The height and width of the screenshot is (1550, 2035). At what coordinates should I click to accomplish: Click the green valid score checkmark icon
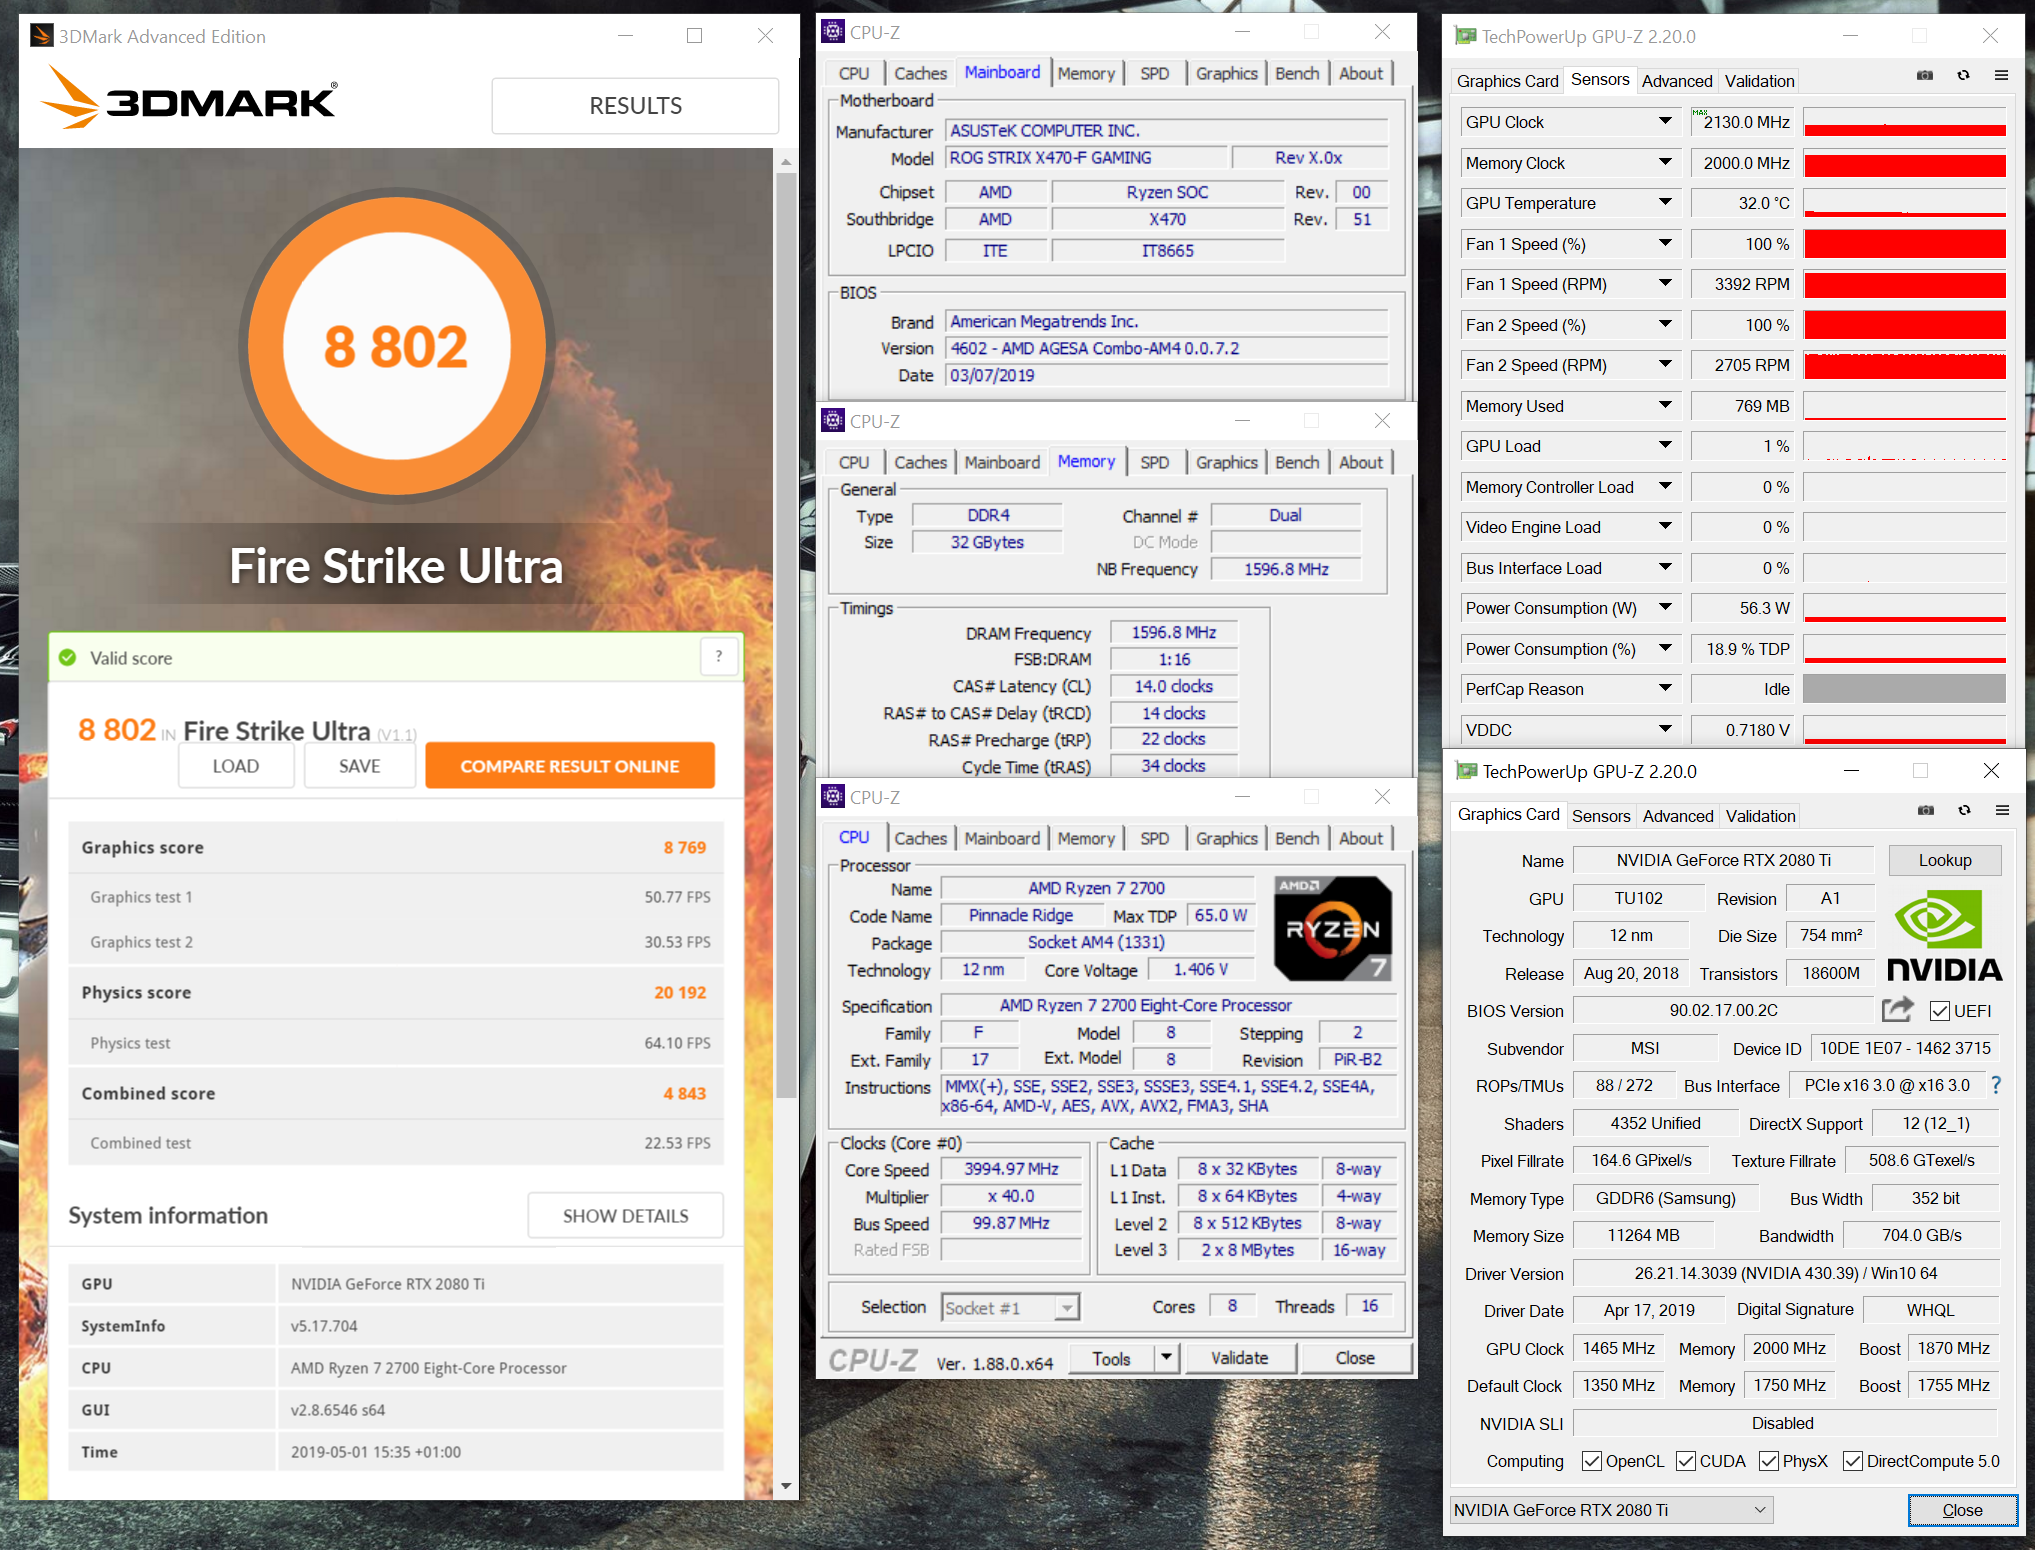(x=67, y=658)
